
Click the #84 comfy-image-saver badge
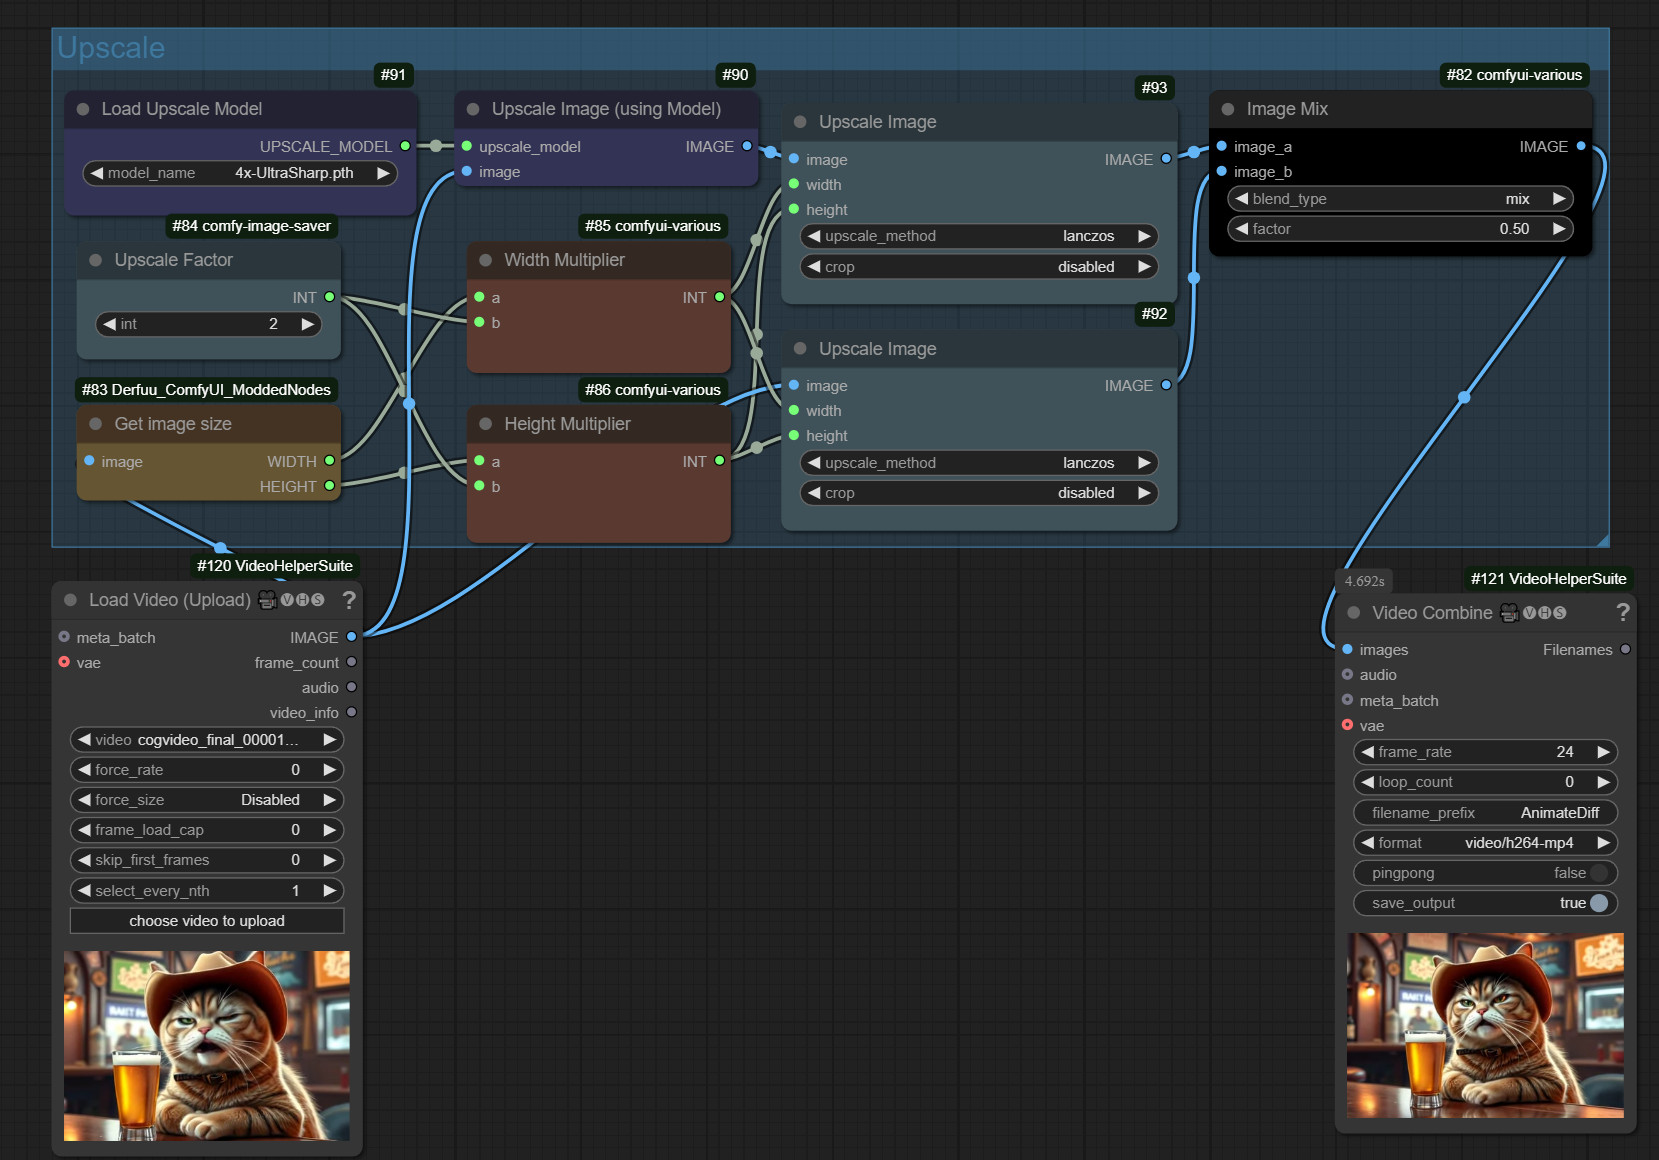[251, 226]
